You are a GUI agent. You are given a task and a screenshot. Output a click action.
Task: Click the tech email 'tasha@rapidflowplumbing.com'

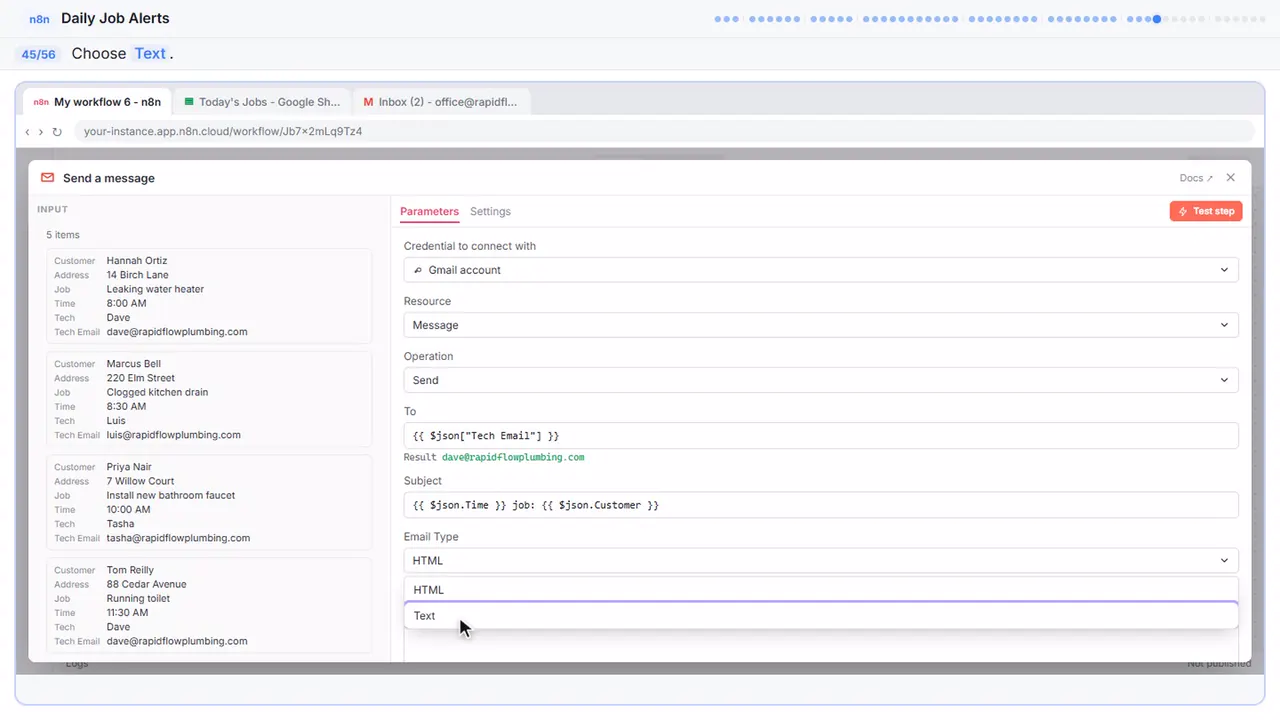pos(178,538)
